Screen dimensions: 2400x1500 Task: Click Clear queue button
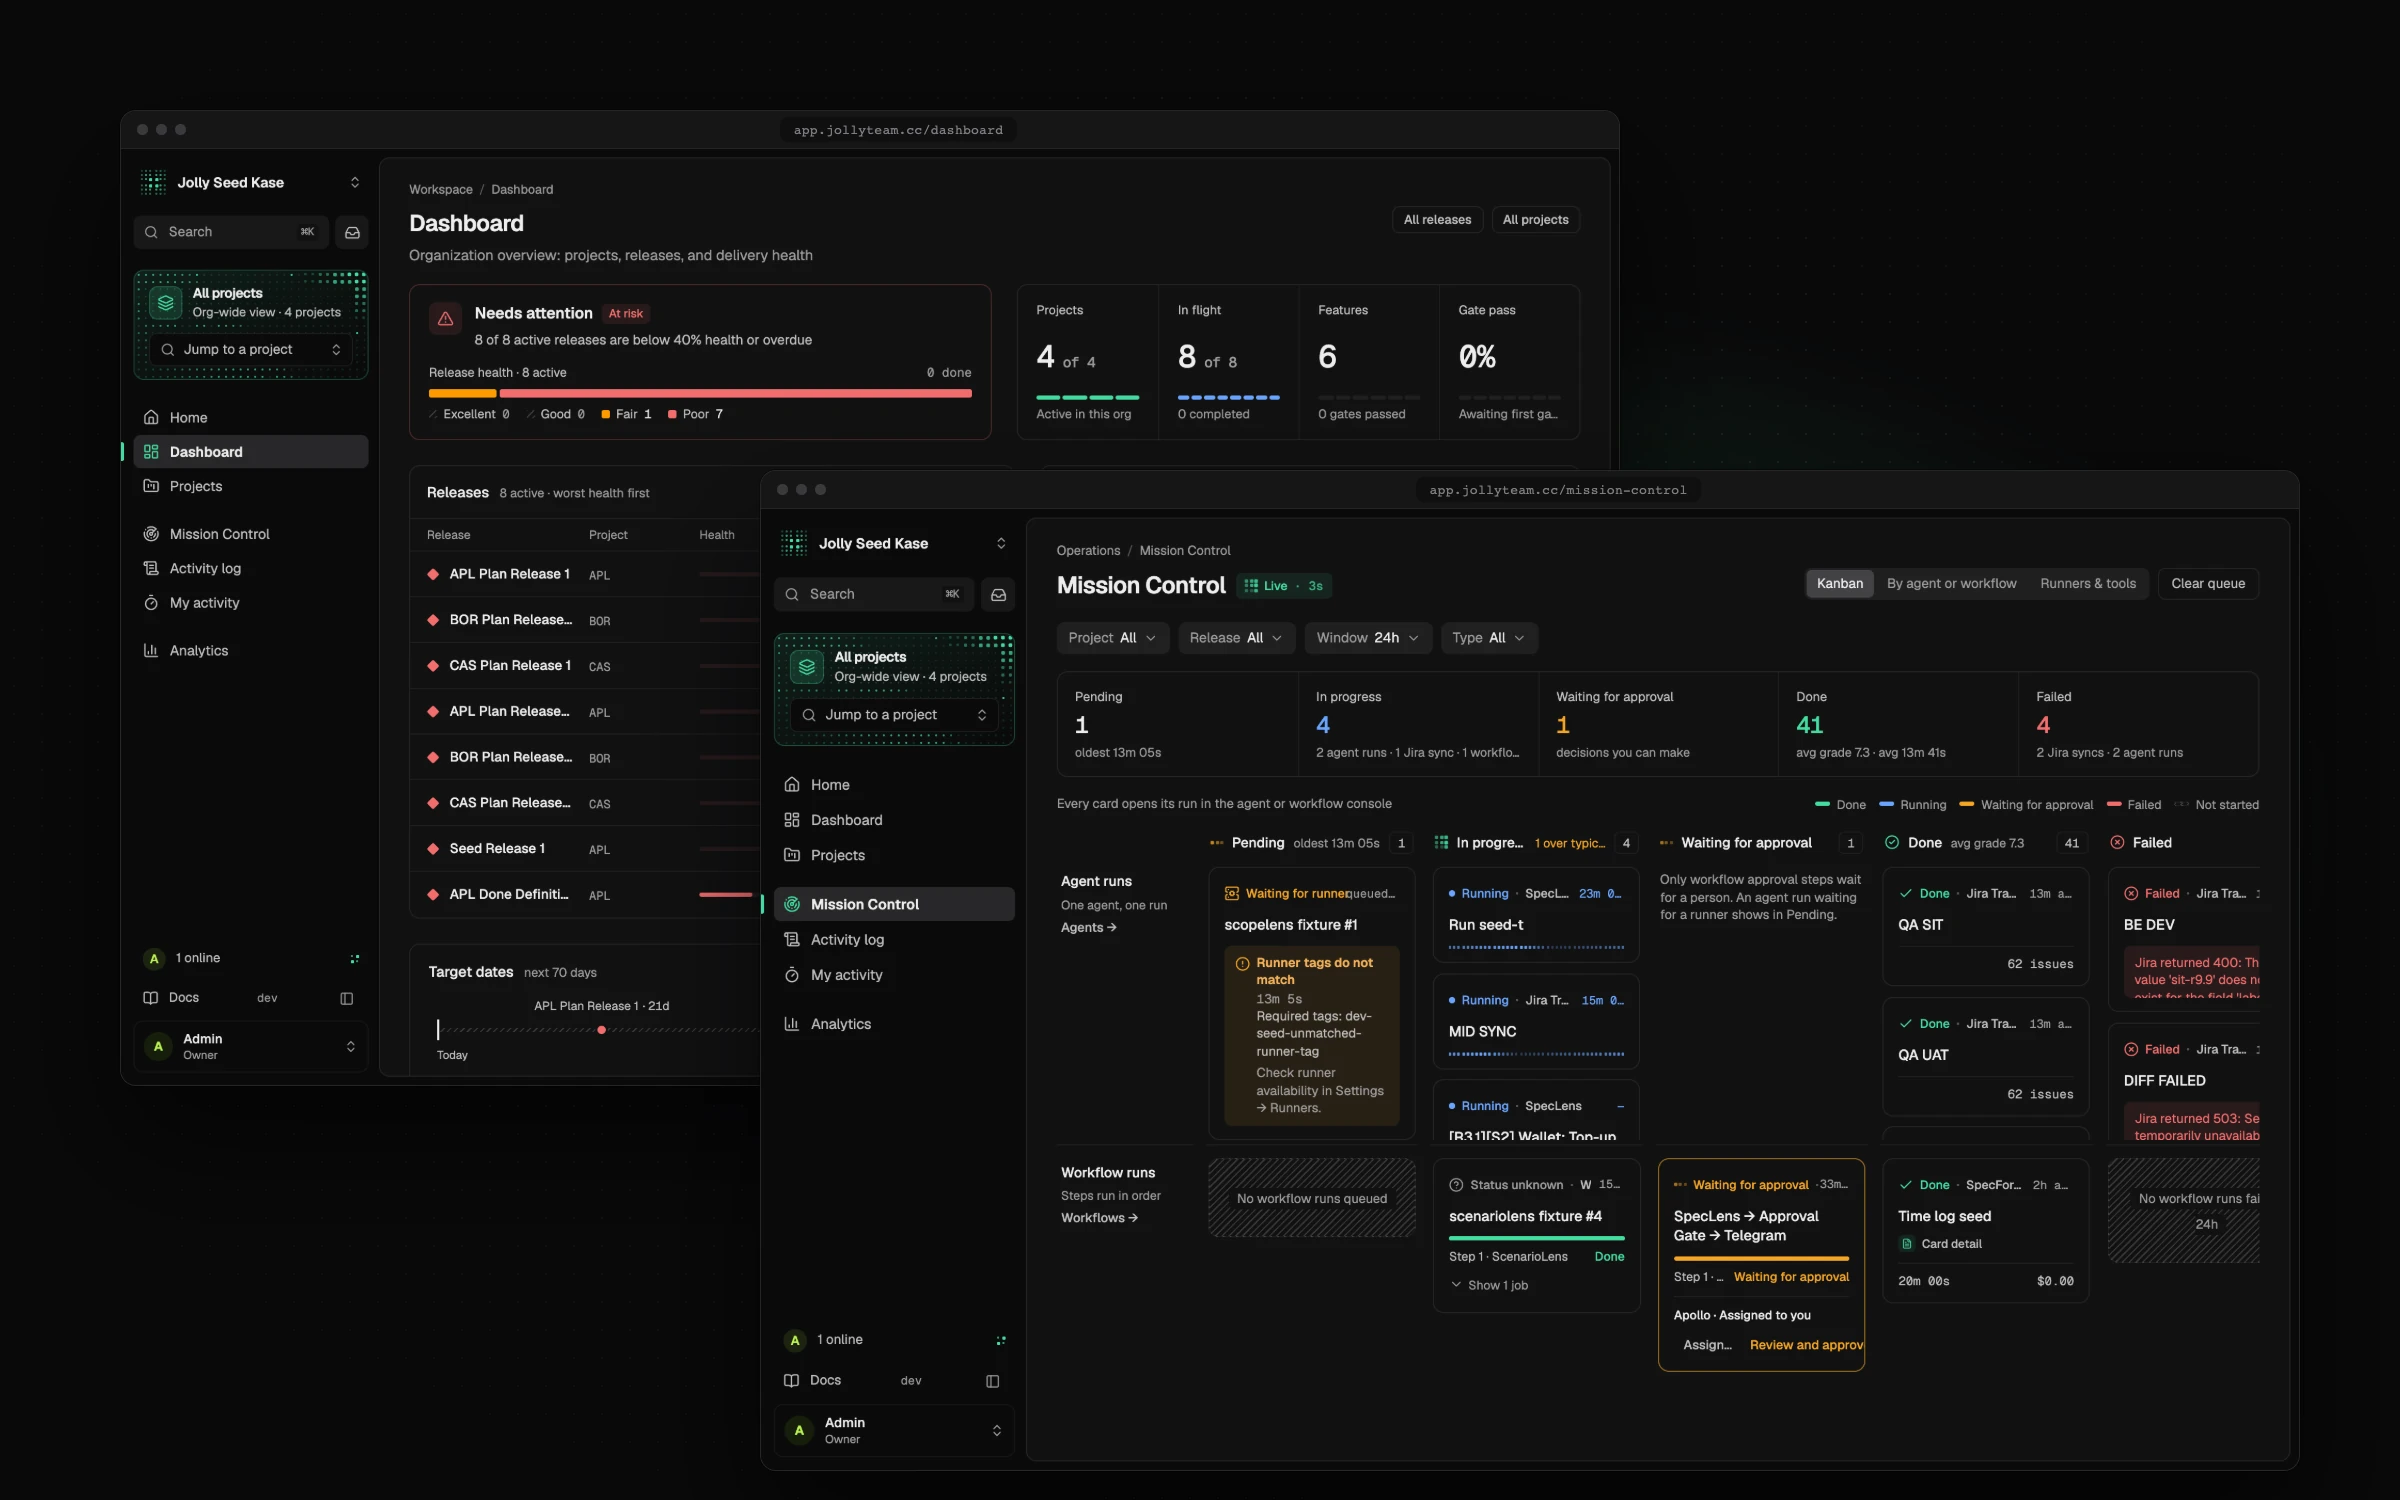click(2208, 584)
